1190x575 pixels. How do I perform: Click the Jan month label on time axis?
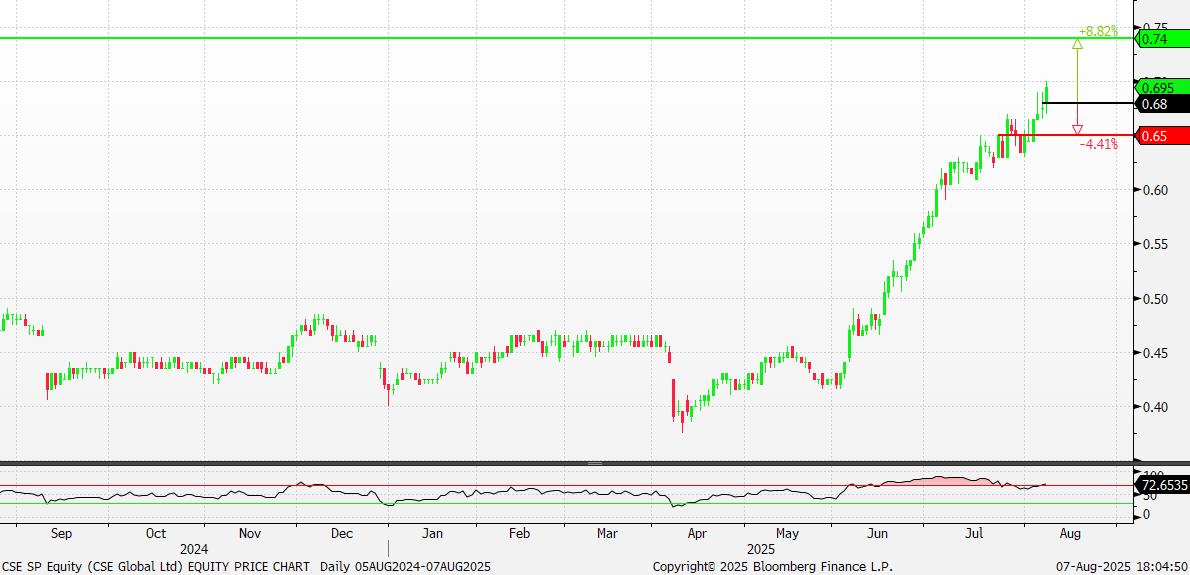(x=432, y=533)
